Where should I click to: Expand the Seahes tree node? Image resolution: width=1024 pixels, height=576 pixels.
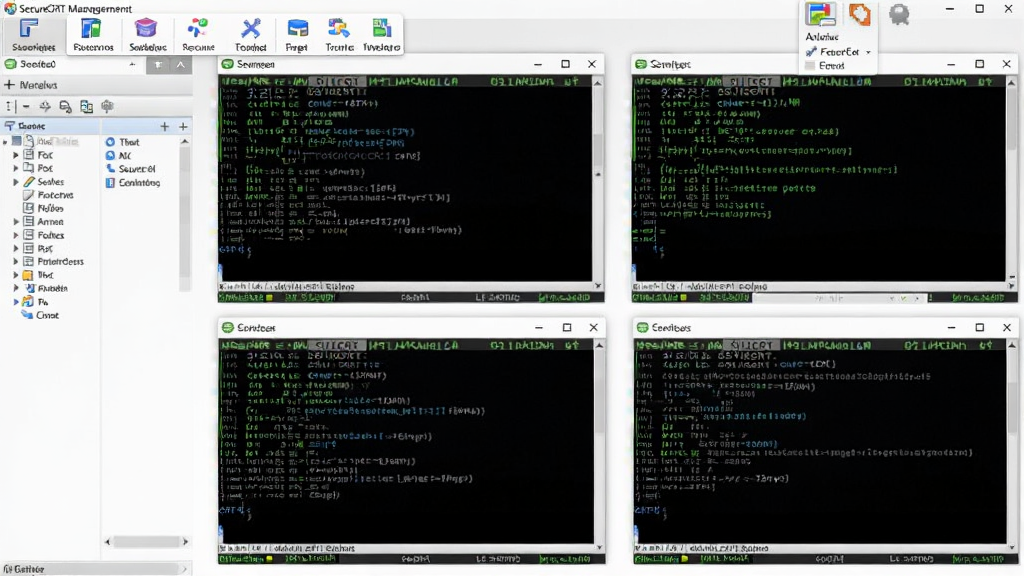tap(16, 182)
